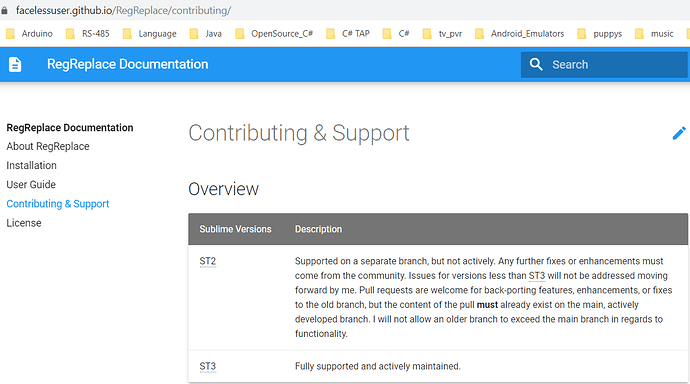The width and height of the screenshot is (690, 384).
Task: Open the Language bookmark folder
Action: click(149, 33)
